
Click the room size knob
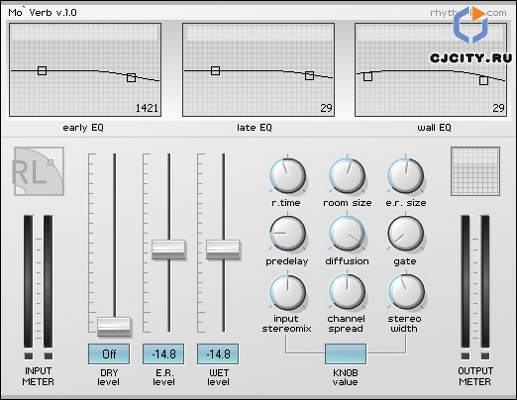[347, 176]
